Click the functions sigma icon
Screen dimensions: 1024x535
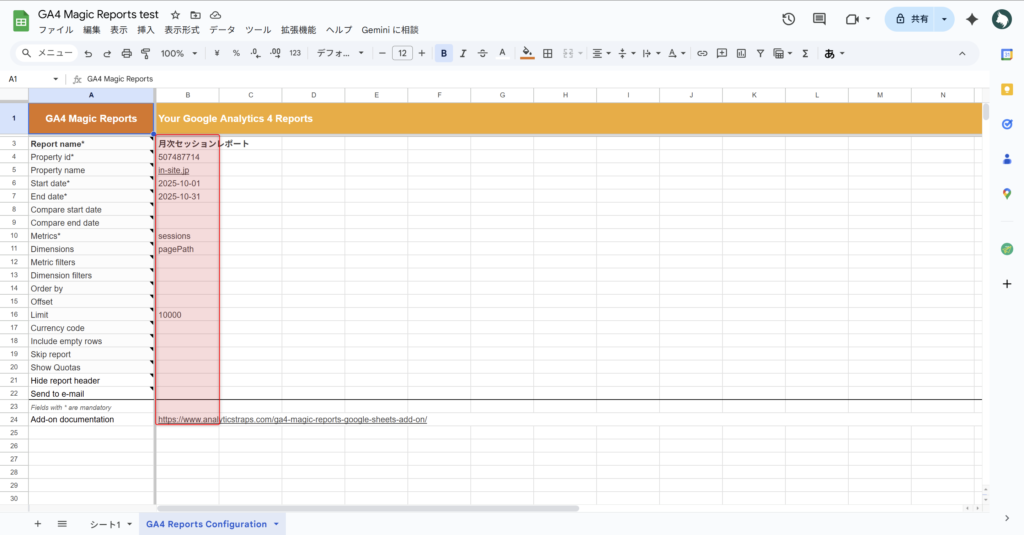pos(805,53)
